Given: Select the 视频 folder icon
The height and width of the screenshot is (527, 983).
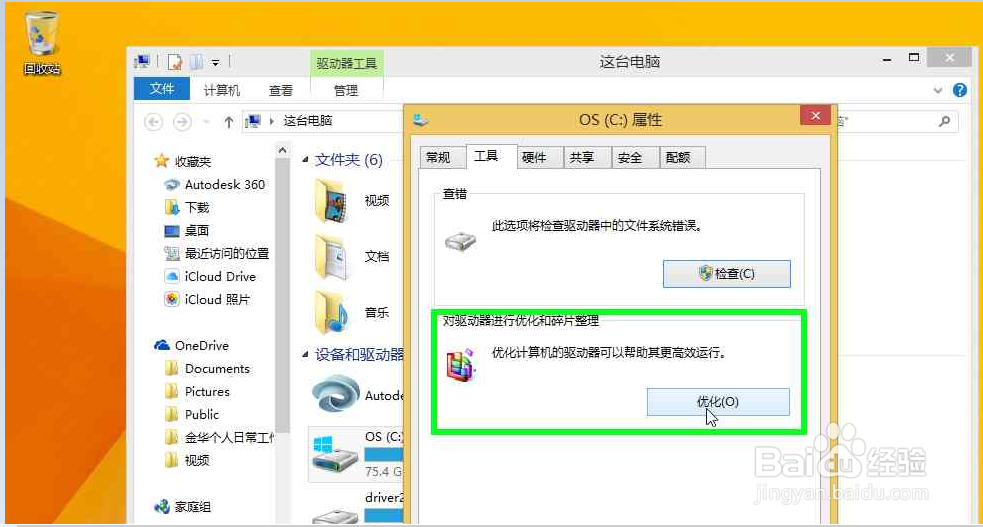Looking at the screenshot, I should (333, 201).
